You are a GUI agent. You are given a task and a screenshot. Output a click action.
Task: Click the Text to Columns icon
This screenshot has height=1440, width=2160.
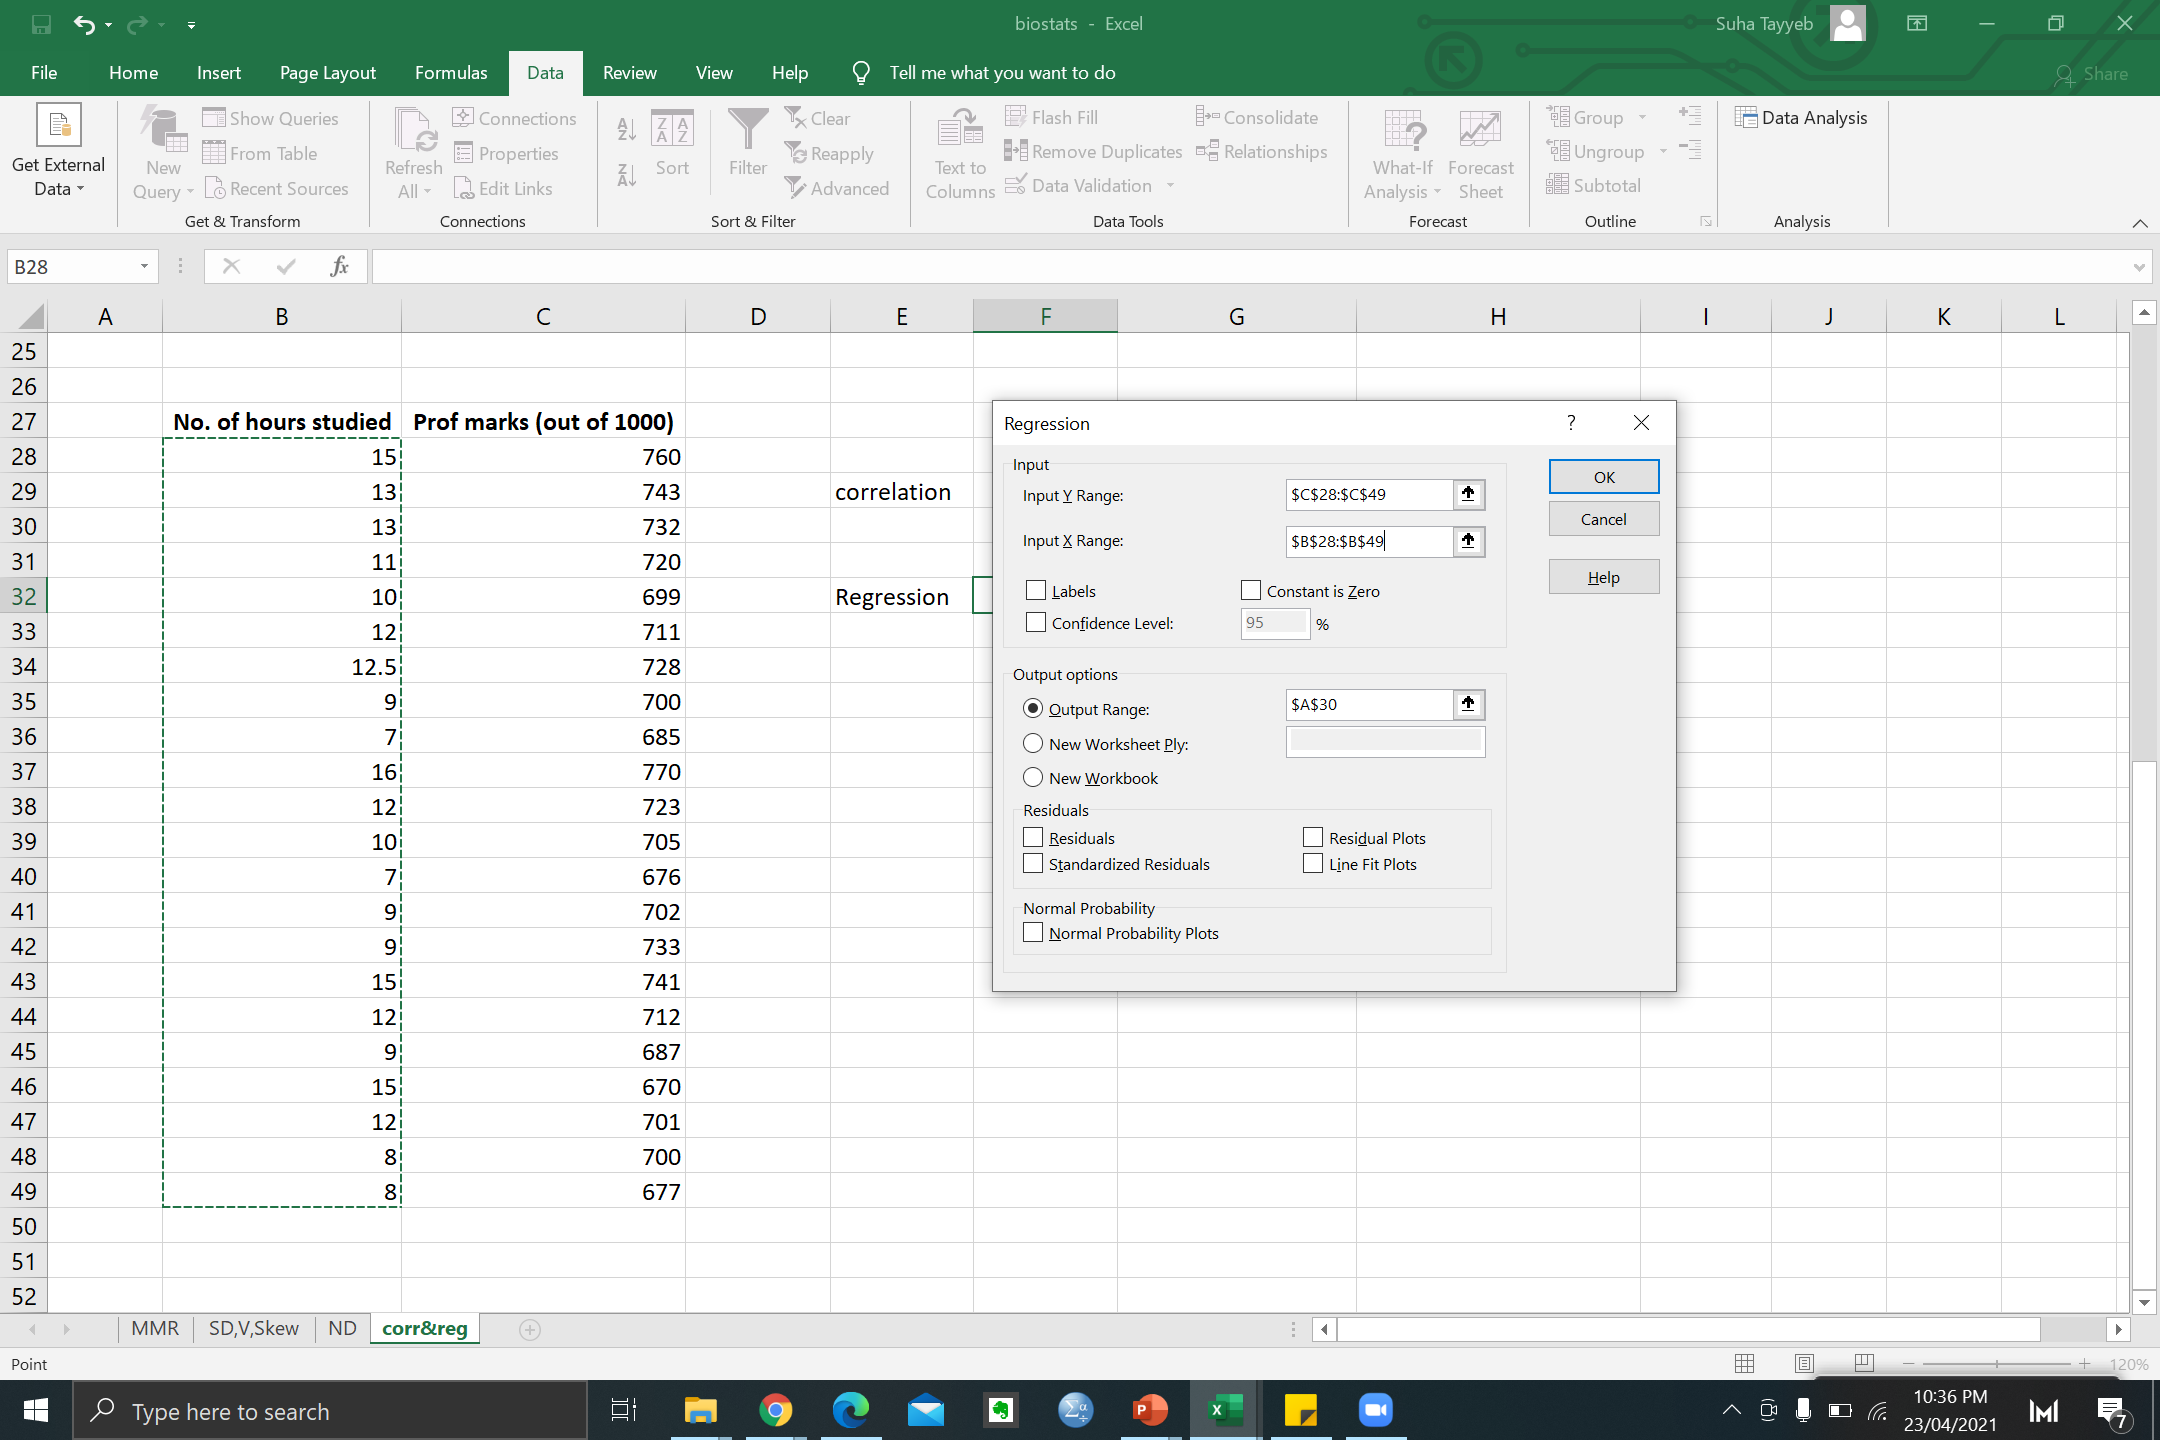[x=959, y=131]
